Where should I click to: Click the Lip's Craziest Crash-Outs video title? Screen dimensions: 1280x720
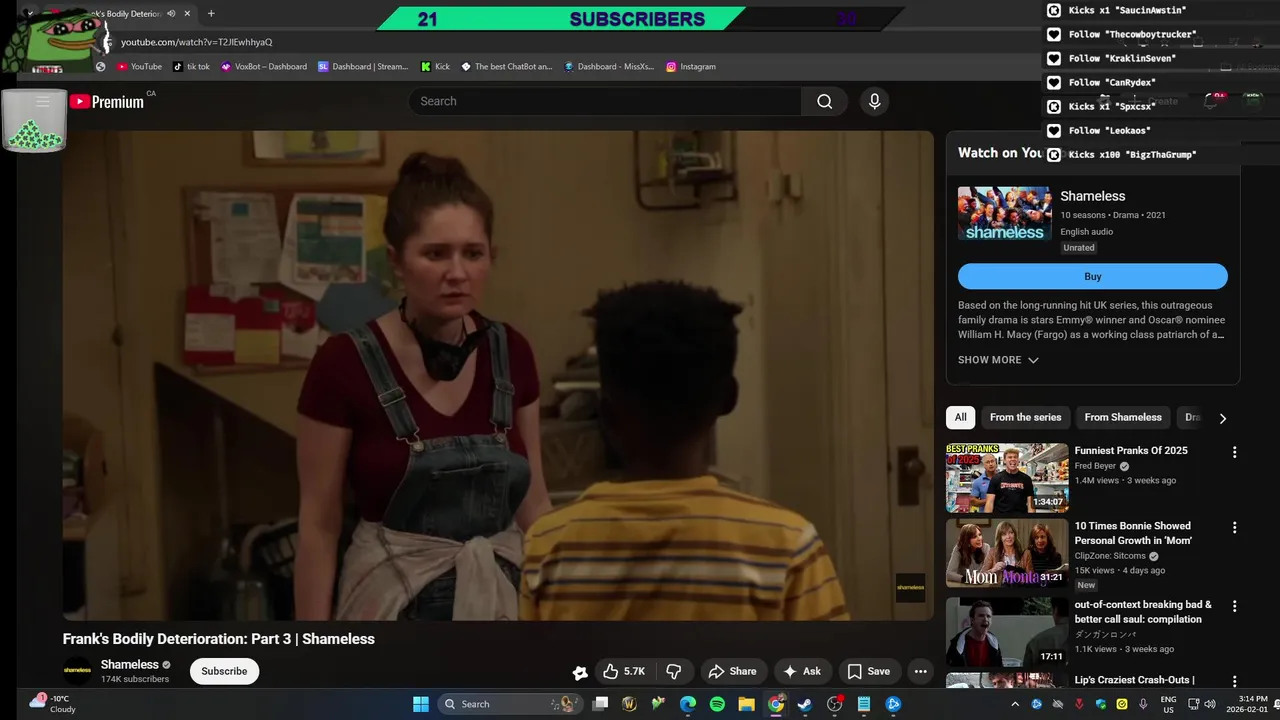click(x=1134, y=680)
